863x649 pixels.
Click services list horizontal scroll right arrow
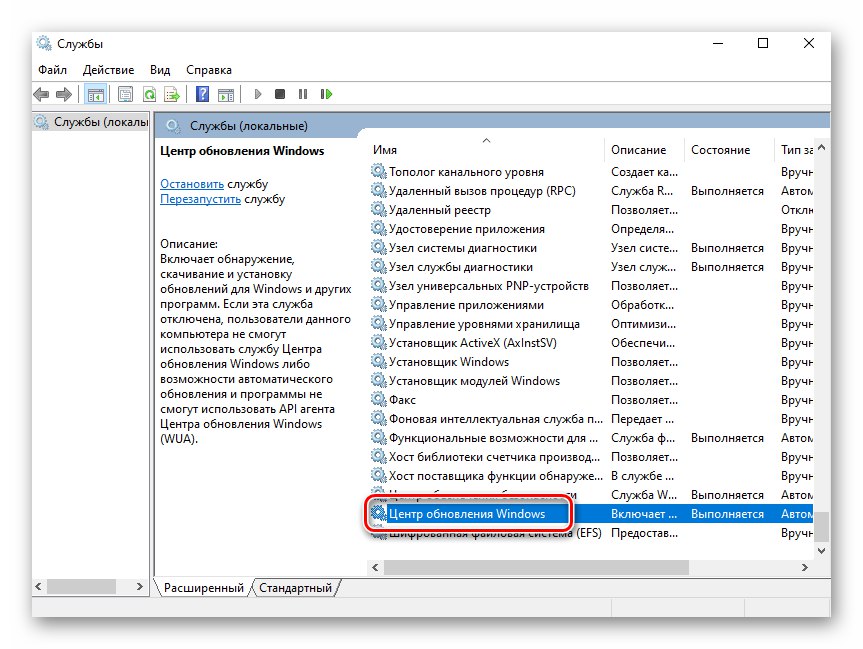pyautogui.click(x=805, y=567)
